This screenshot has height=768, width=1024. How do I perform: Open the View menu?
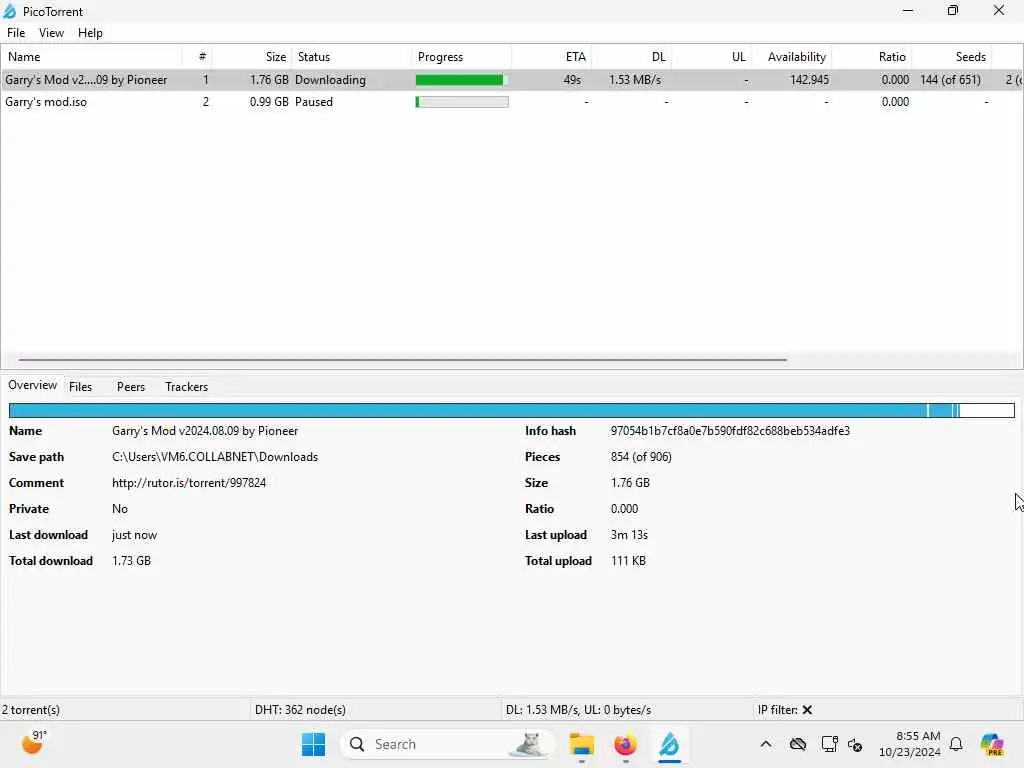point(51,33)
